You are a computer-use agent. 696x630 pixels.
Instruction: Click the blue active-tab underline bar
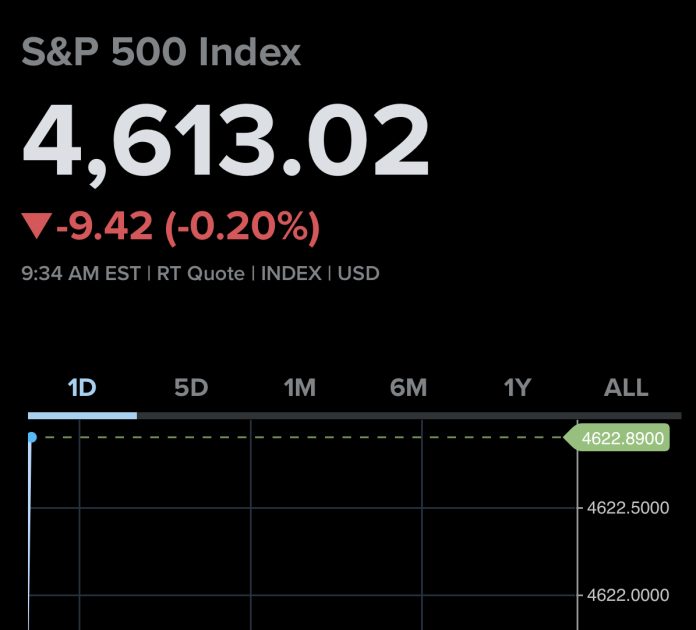(82, 415)
